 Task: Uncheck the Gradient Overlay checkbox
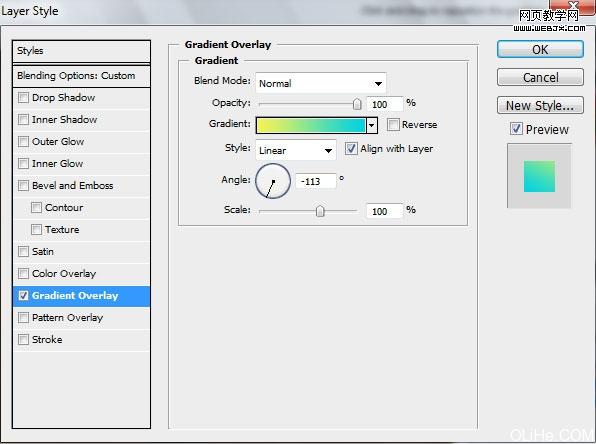pyautogui.click(x=23, y=296)
